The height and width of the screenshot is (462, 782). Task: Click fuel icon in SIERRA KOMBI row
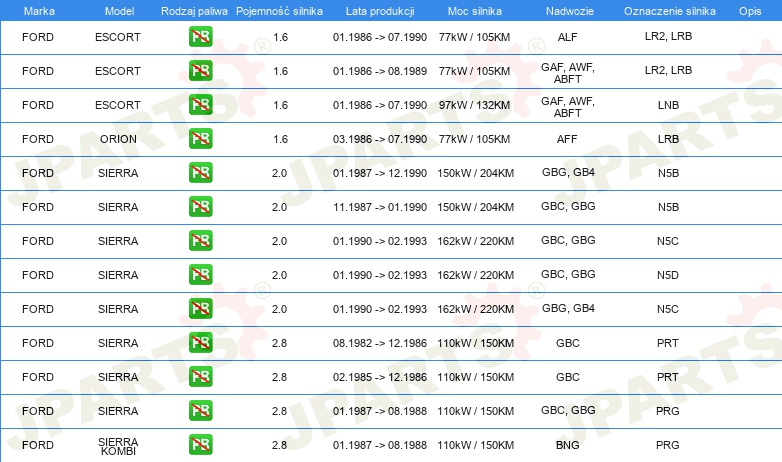pyautogui.click(x=200, y=444)
